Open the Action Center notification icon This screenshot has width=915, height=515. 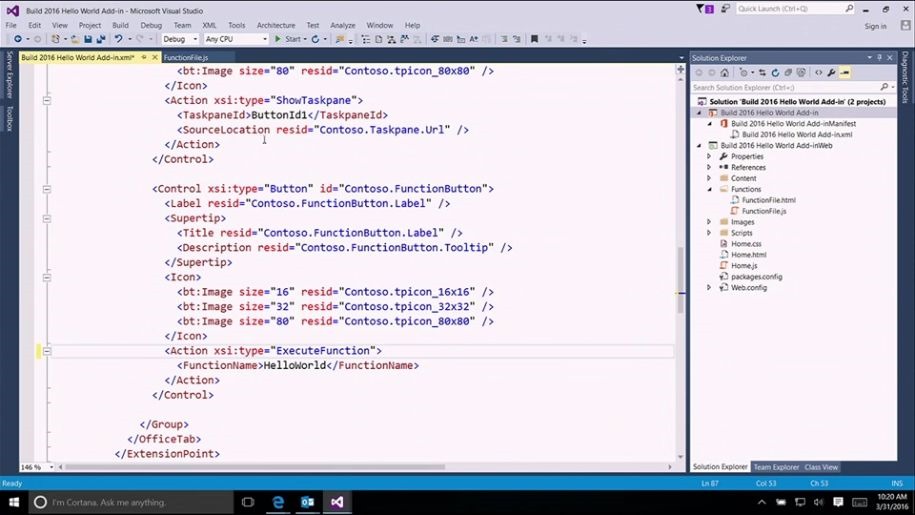point(839,502)
